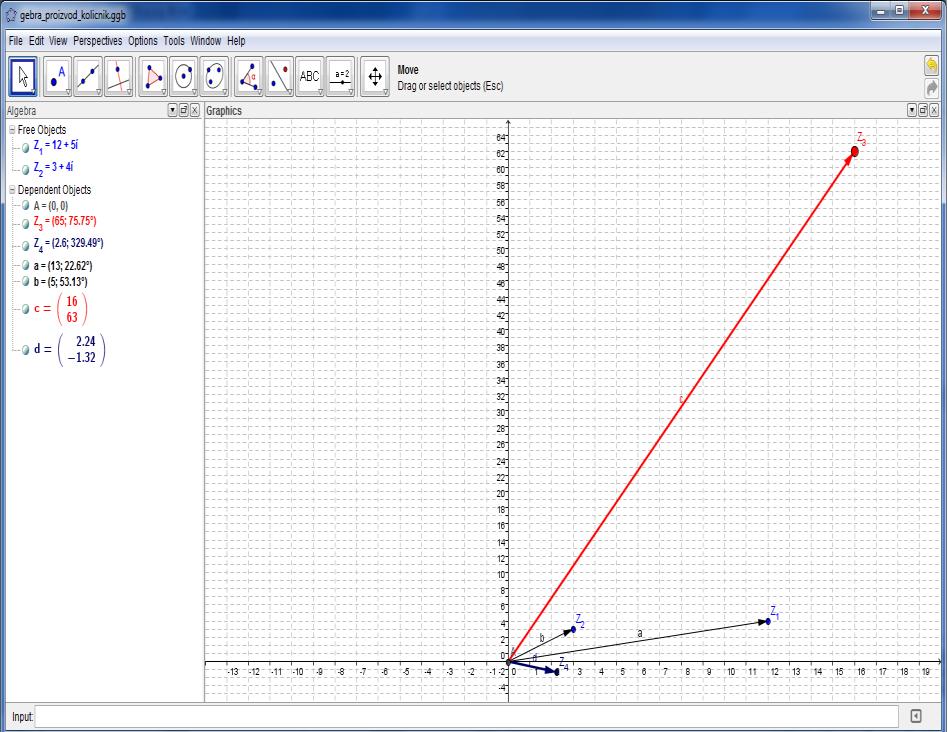
Task: Collapse the Free Objects group
Action: tap(11, 129)
